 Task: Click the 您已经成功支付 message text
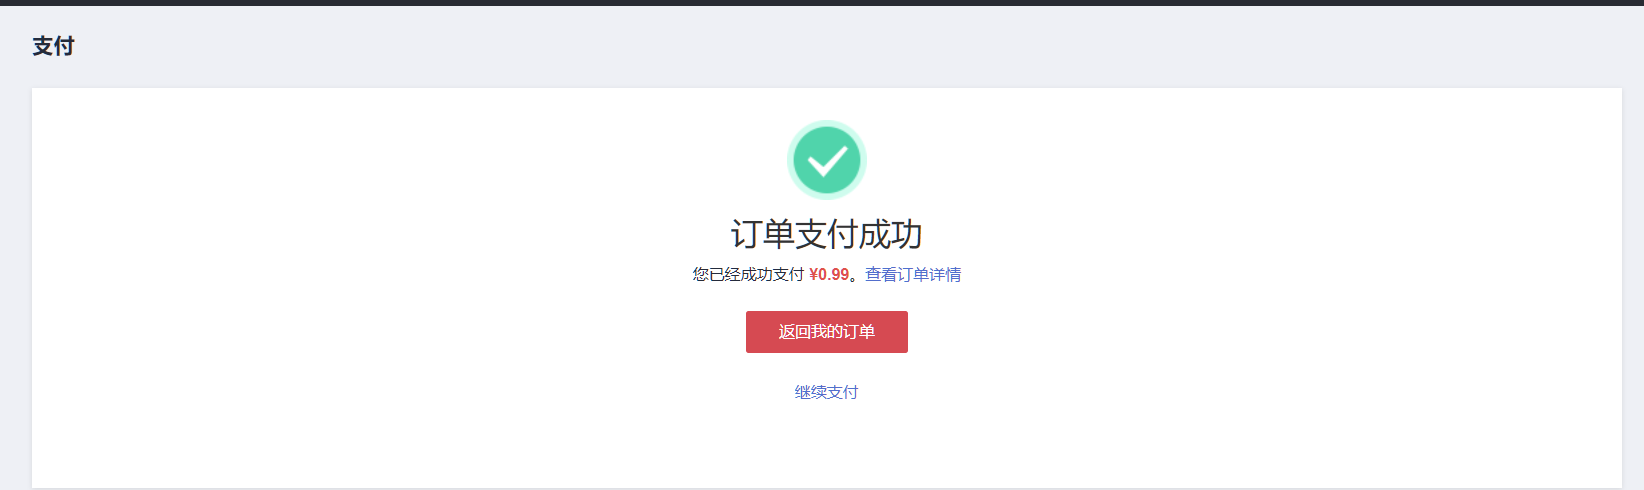(748, 274)
